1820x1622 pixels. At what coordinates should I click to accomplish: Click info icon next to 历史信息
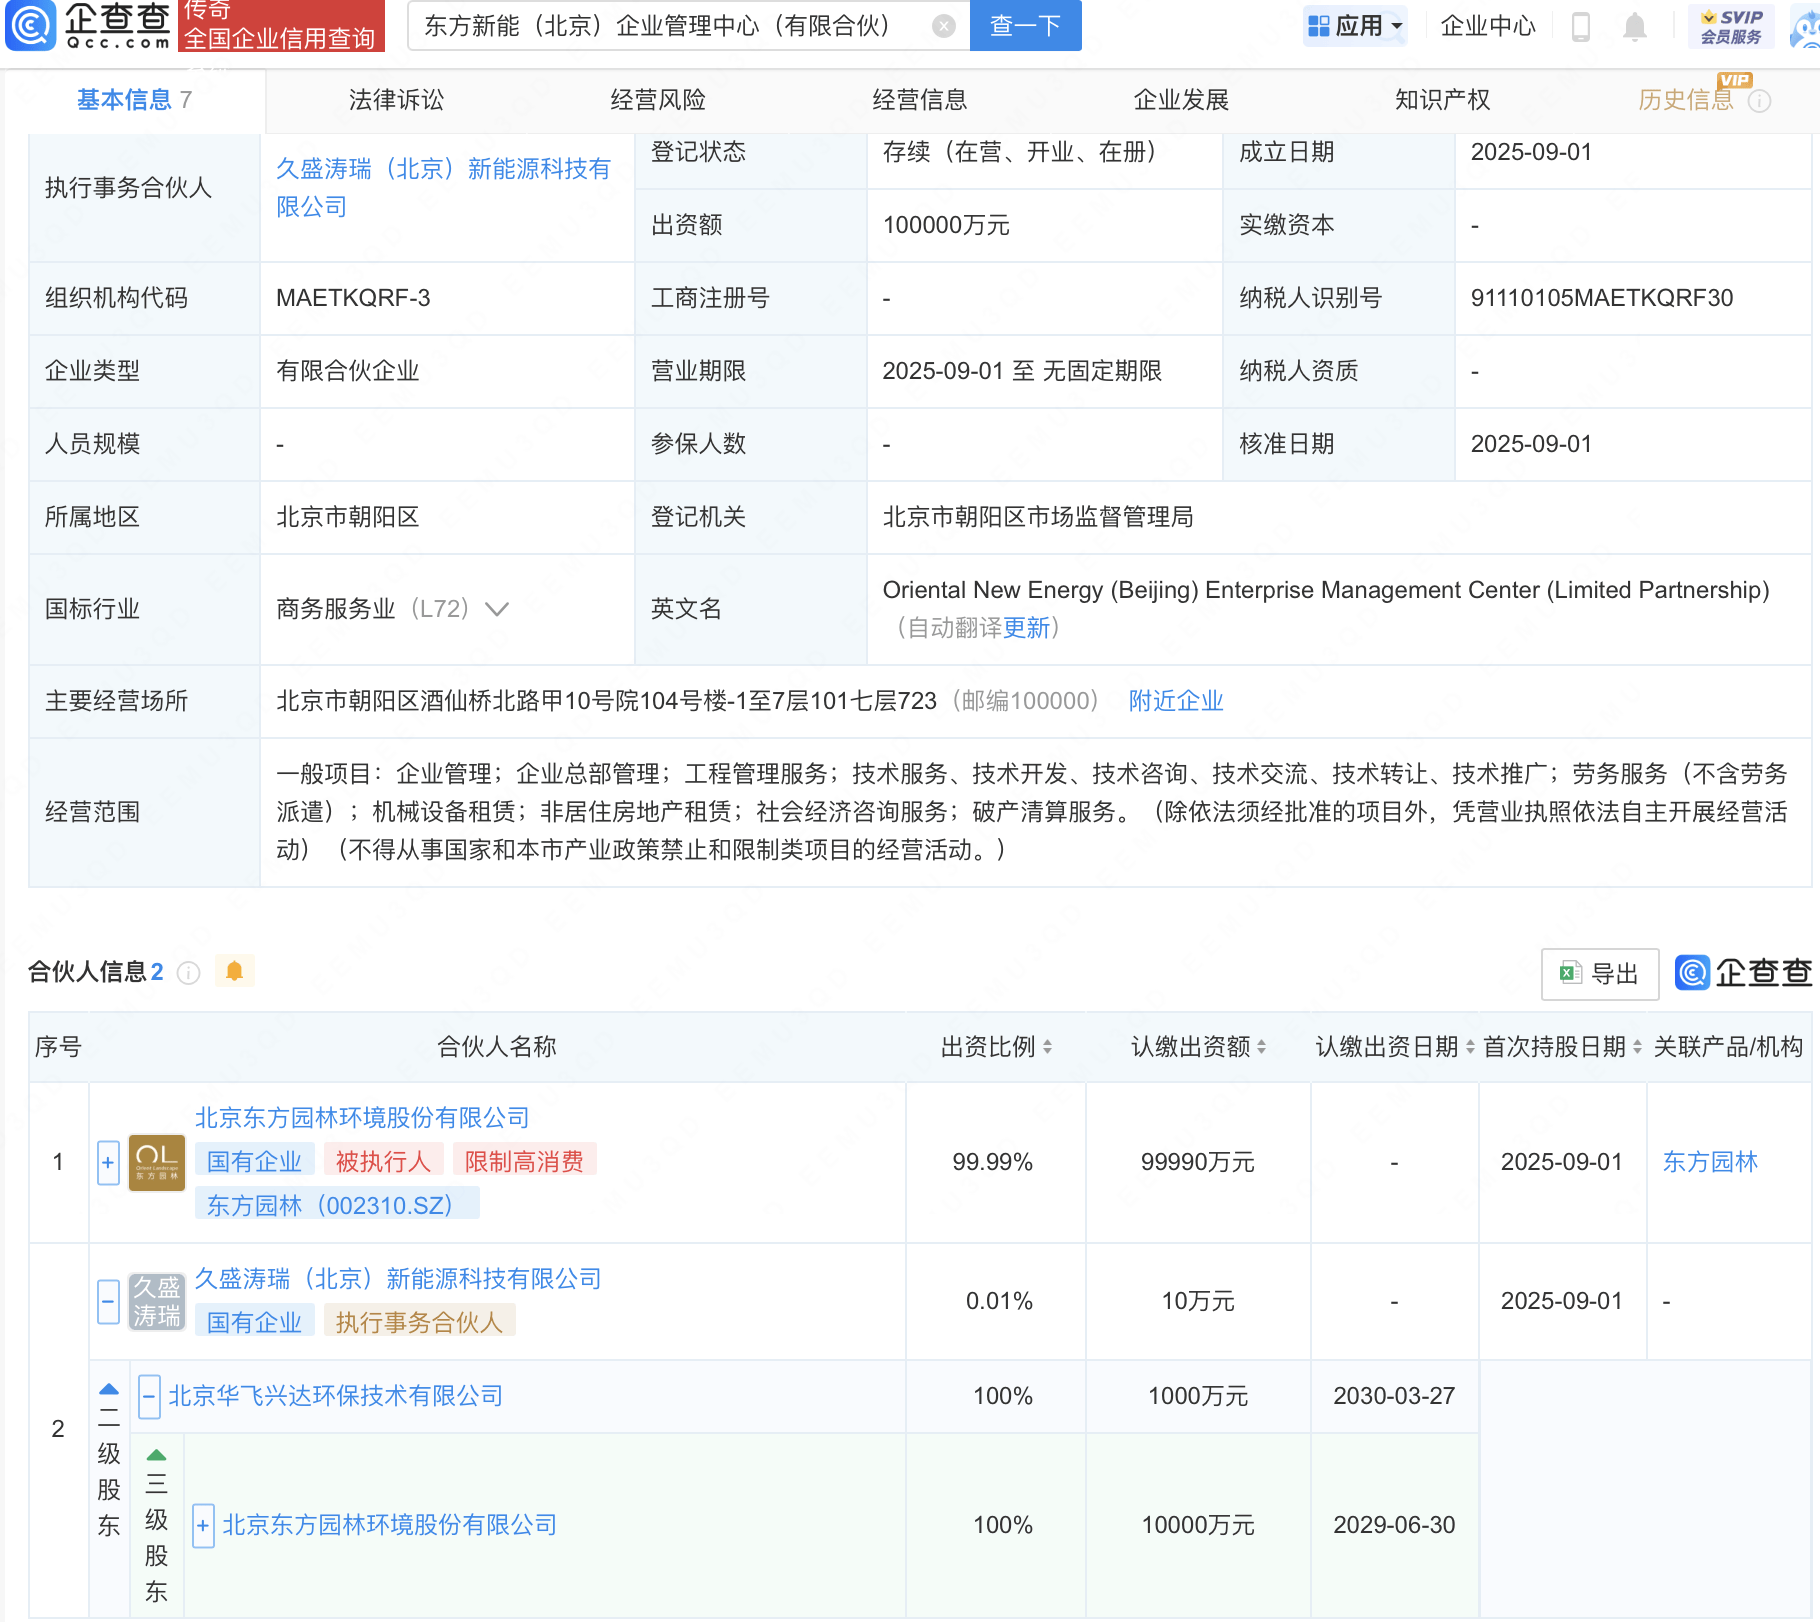pyautogui.click(x=1760, y=101)
